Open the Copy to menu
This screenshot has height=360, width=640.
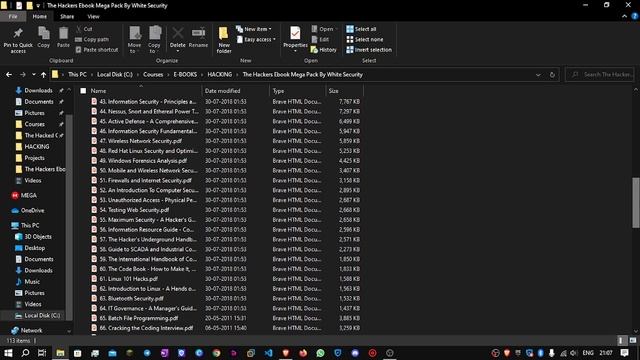click(x=154, y=40)
